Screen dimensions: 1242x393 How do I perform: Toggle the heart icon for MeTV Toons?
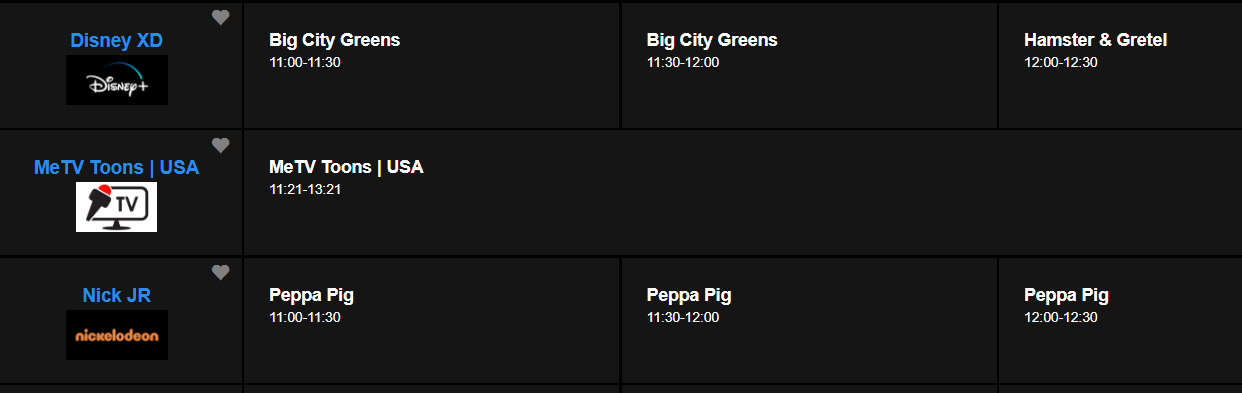coord(221,145)
